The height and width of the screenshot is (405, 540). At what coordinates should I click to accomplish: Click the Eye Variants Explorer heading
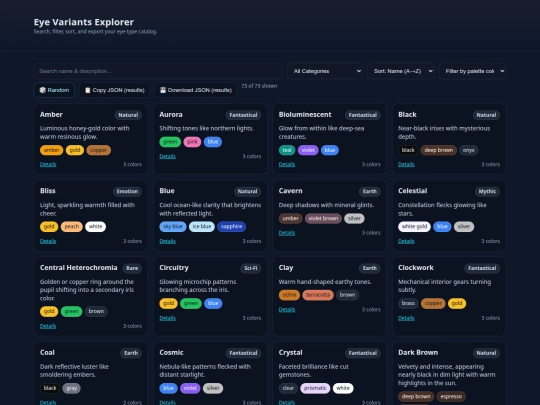(84, 22)
